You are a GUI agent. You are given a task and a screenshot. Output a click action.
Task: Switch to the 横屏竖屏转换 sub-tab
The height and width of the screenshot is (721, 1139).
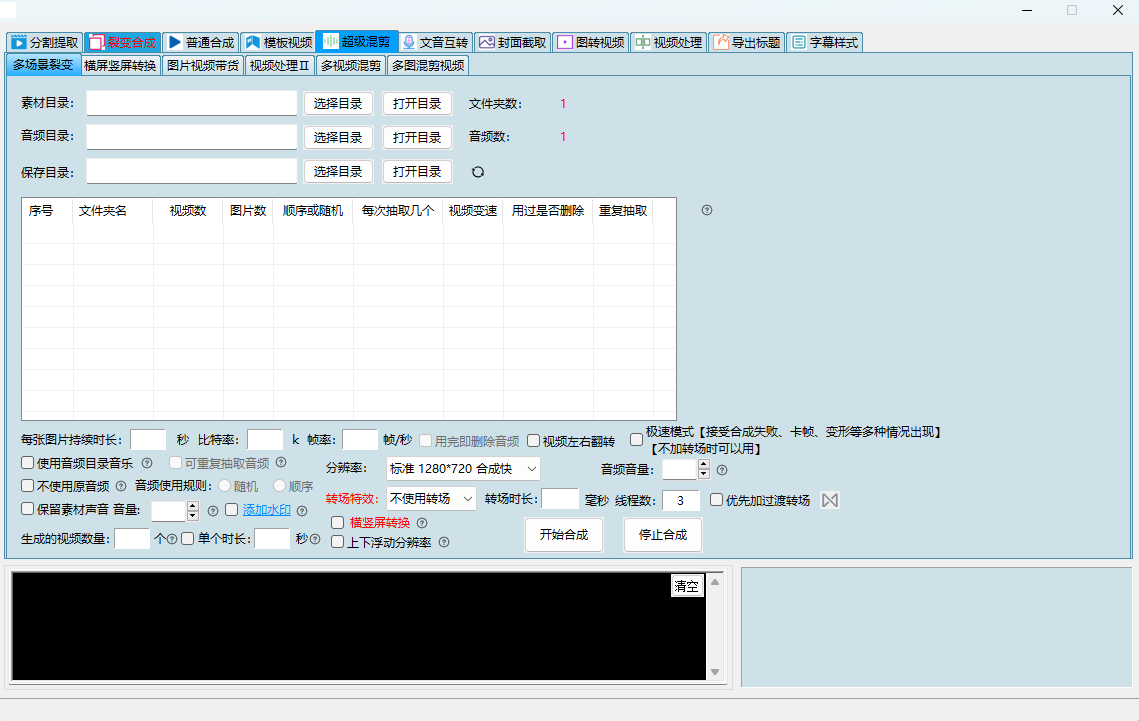point(120,66)
